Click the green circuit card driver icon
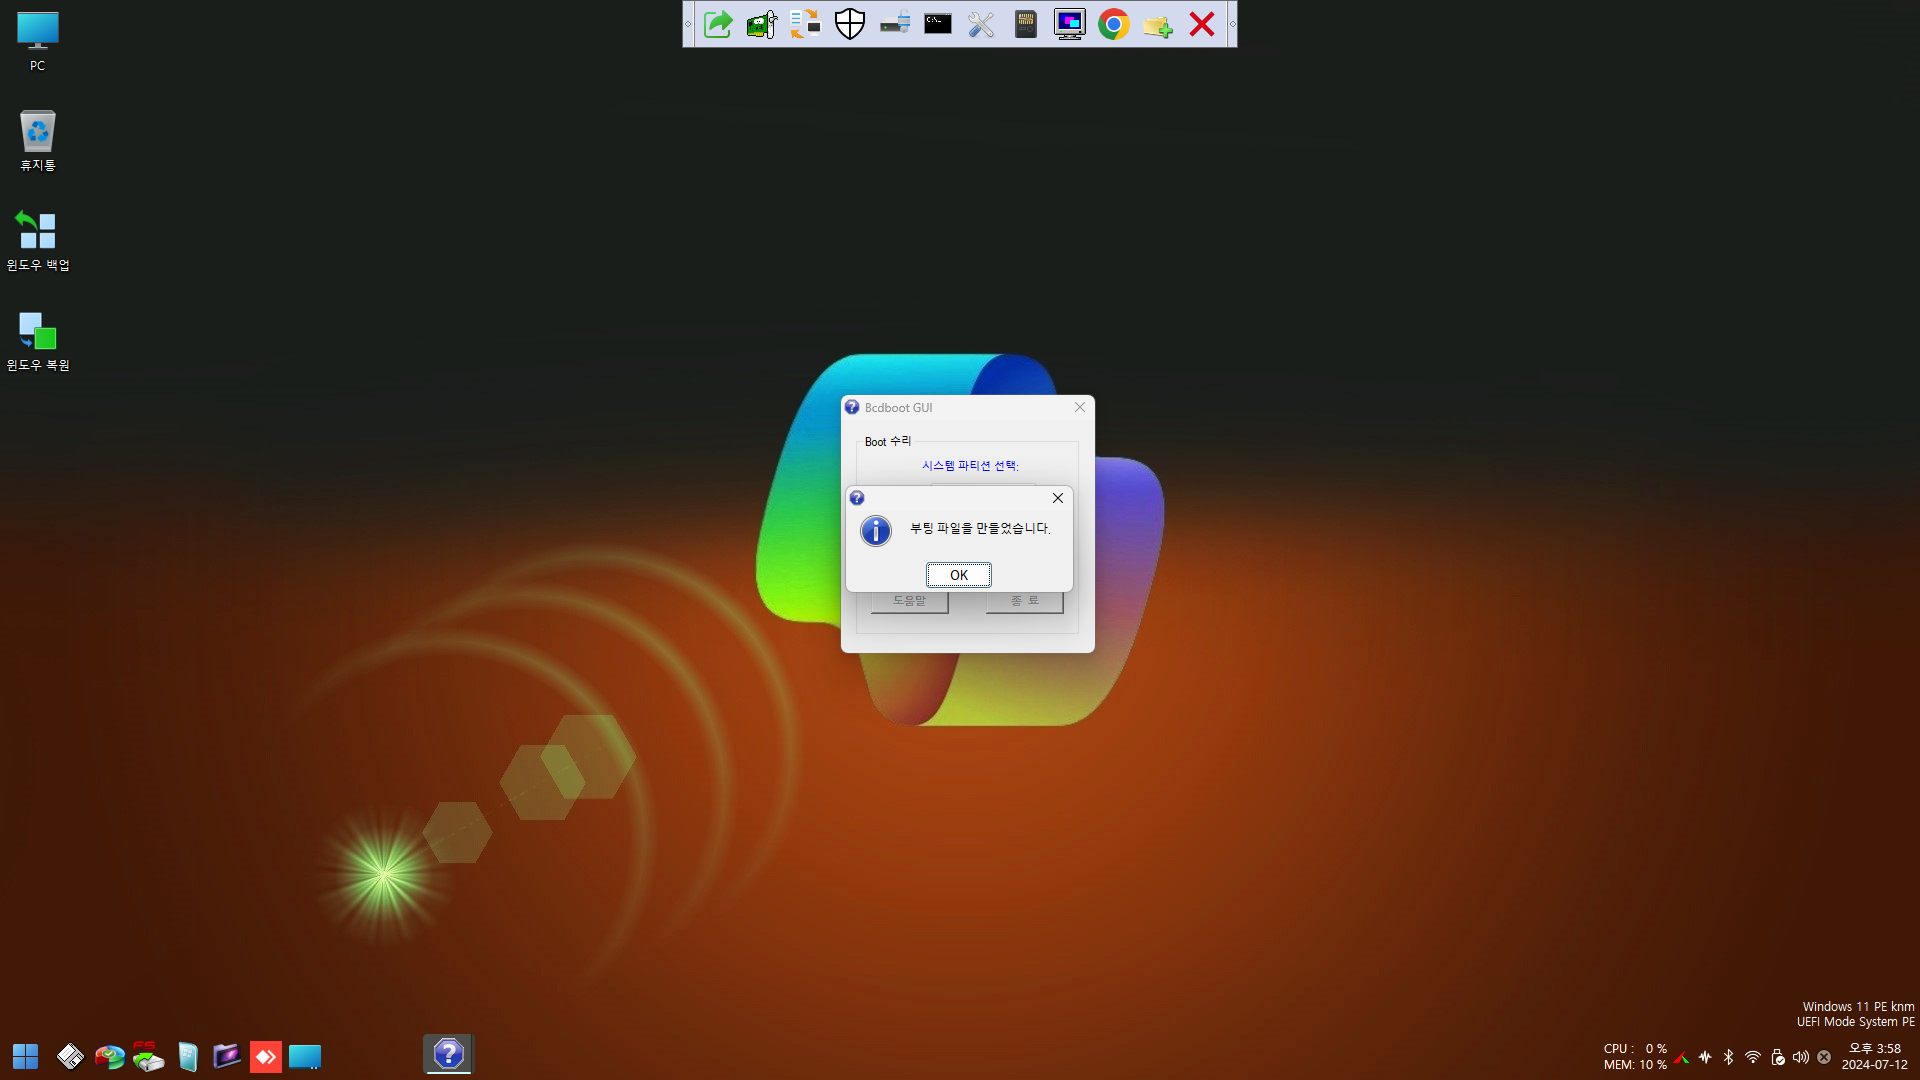 pos(762,24)
